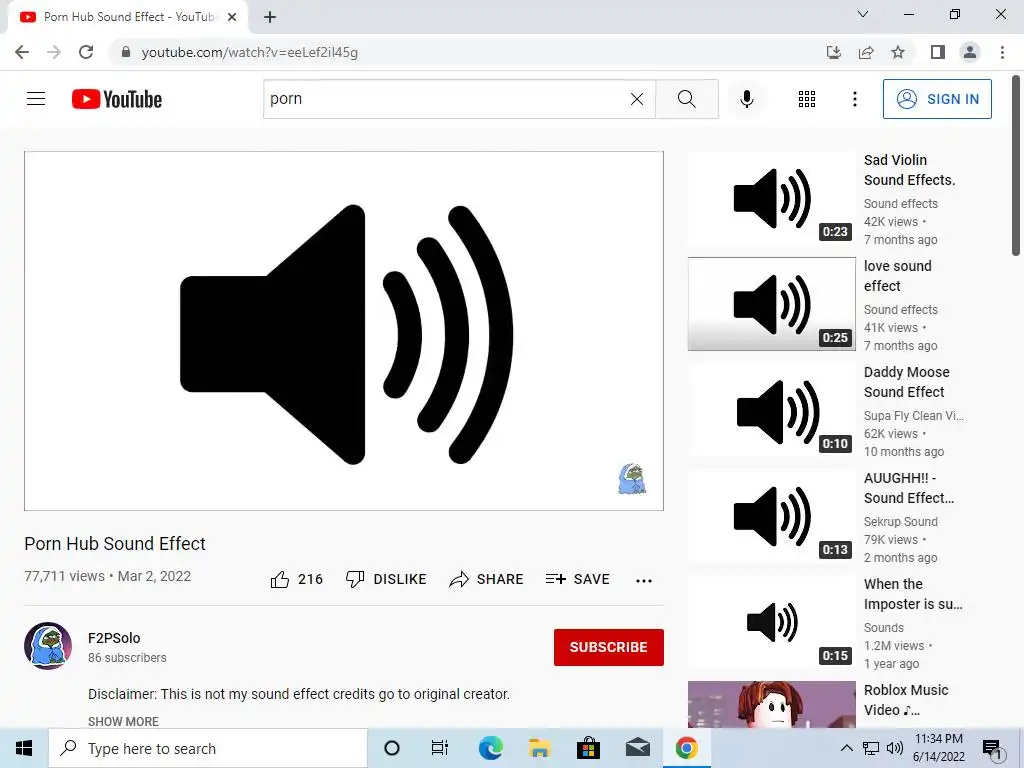Click Supa Fly Clean channel name
Viewport: 1024px width, 768px height.
[x=914, y=415]
